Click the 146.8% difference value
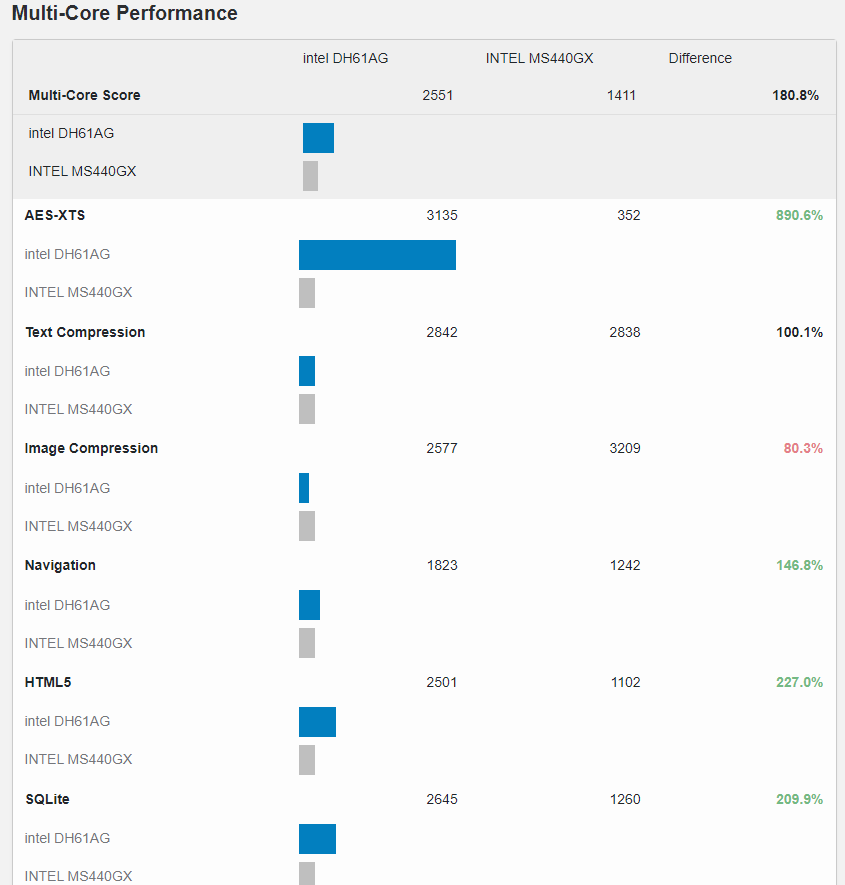The image size is (845, 885). pyautogui.click(x=799, y=565)
